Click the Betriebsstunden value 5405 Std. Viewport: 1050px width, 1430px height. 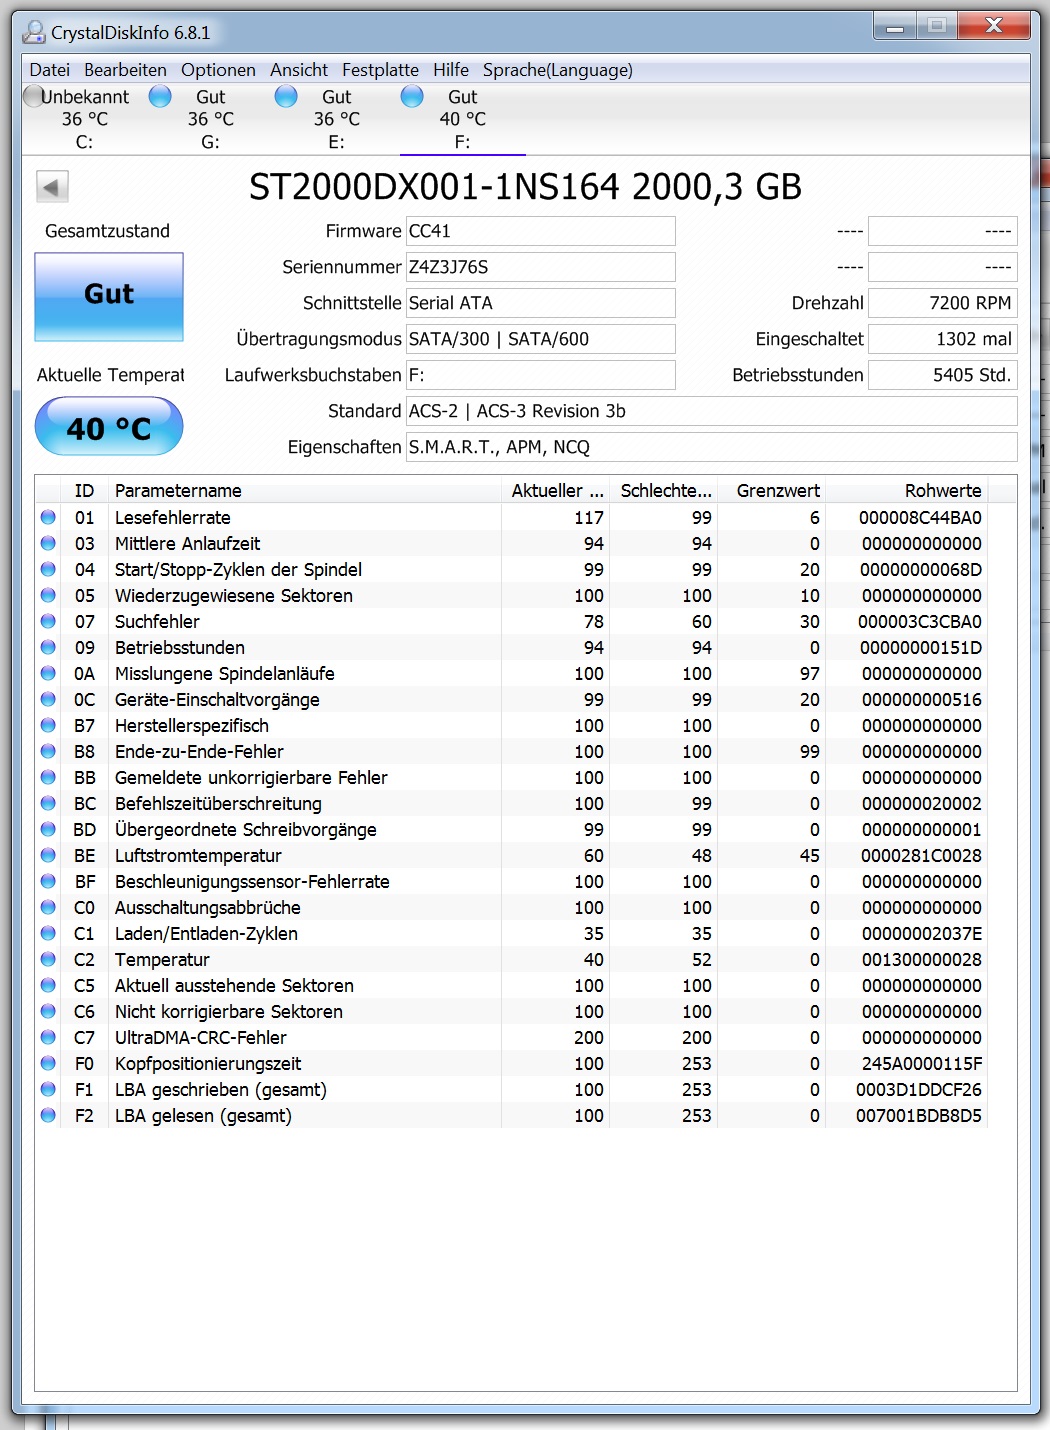pos(943,375)
